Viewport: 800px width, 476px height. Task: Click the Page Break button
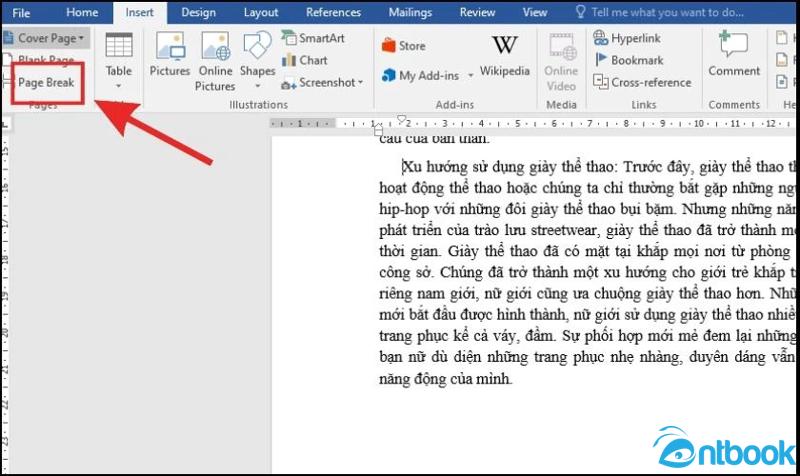(x=46, y=82)
